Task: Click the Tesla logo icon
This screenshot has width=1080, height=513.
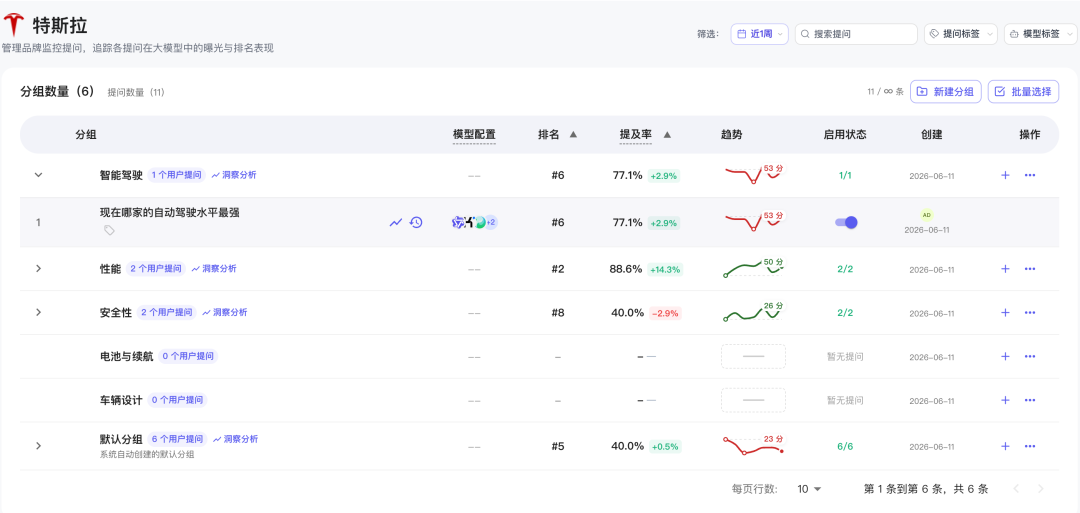Action: pos(14,25)
